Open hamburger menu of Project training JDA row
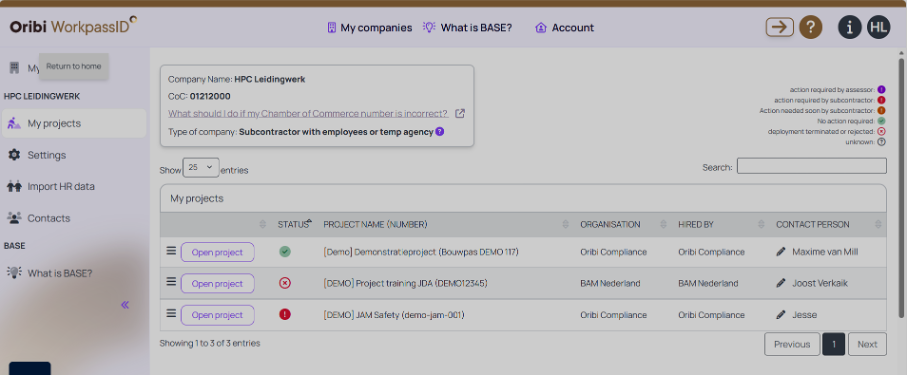Viewport: 908px width, 376px height. click(x=171, y=282)
